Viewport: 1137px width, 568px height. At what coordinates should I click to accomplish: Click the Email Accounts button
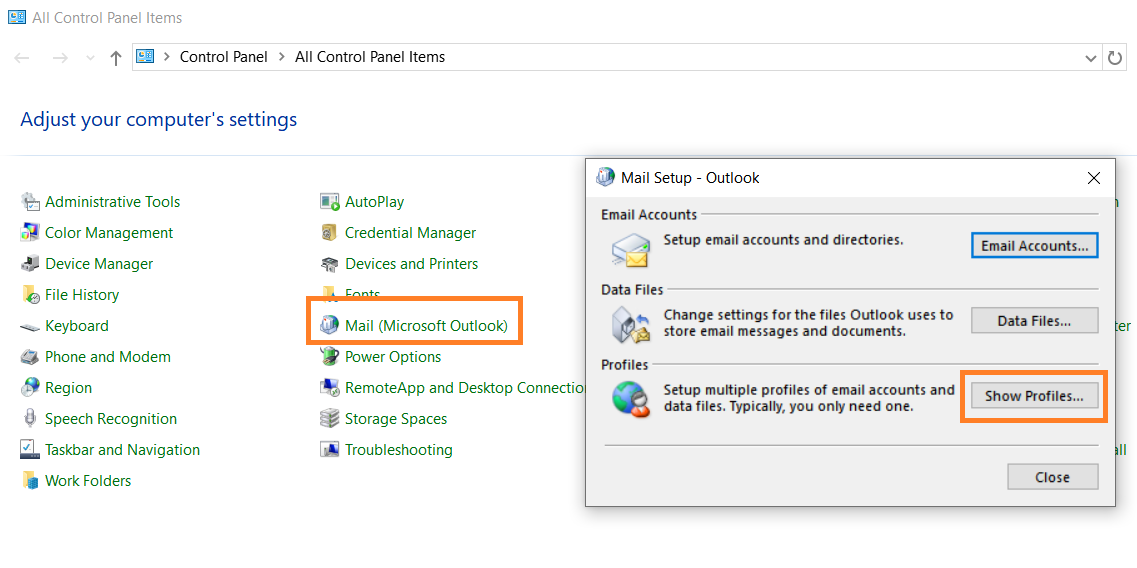1034,246
